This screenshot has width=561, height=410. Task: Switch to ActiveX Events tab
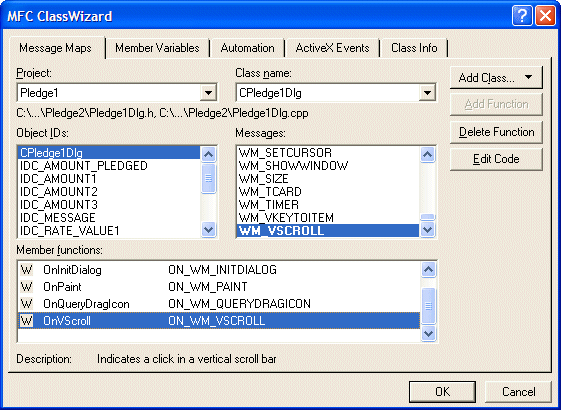point(332,48)
